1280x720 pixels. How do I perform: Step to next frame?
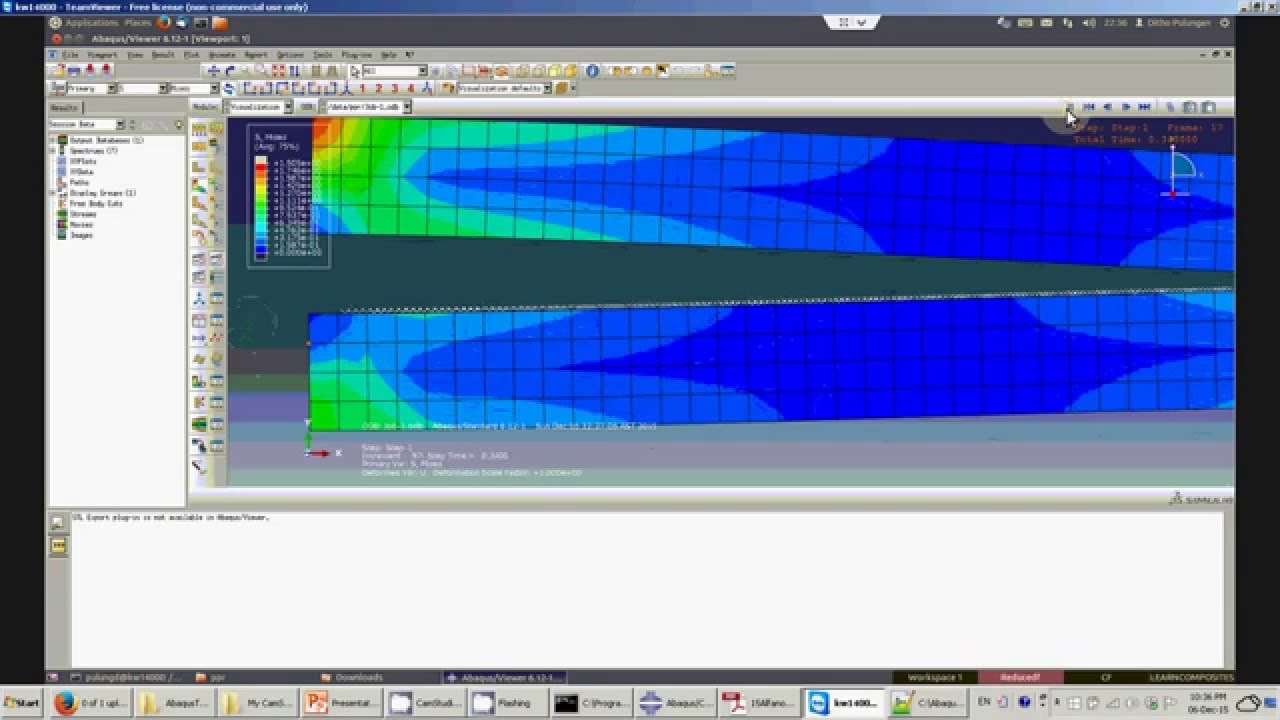[x=1126, y=106]
